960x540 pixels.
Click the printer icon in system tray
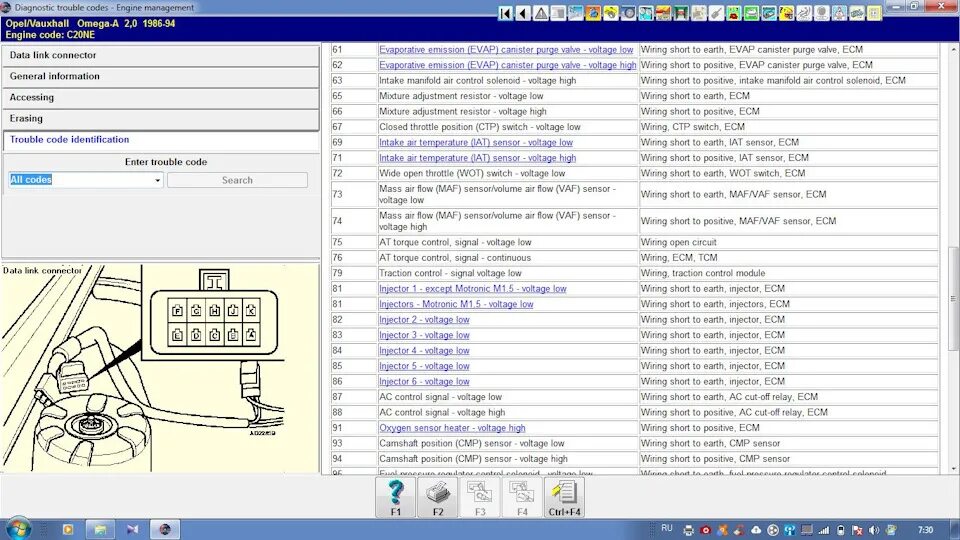[688, 530]
